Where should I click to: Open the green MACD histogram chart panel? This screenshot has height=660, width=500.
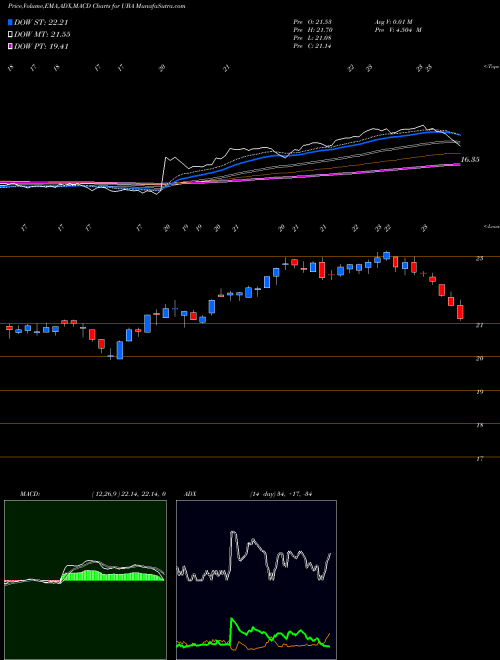[85, 580]
